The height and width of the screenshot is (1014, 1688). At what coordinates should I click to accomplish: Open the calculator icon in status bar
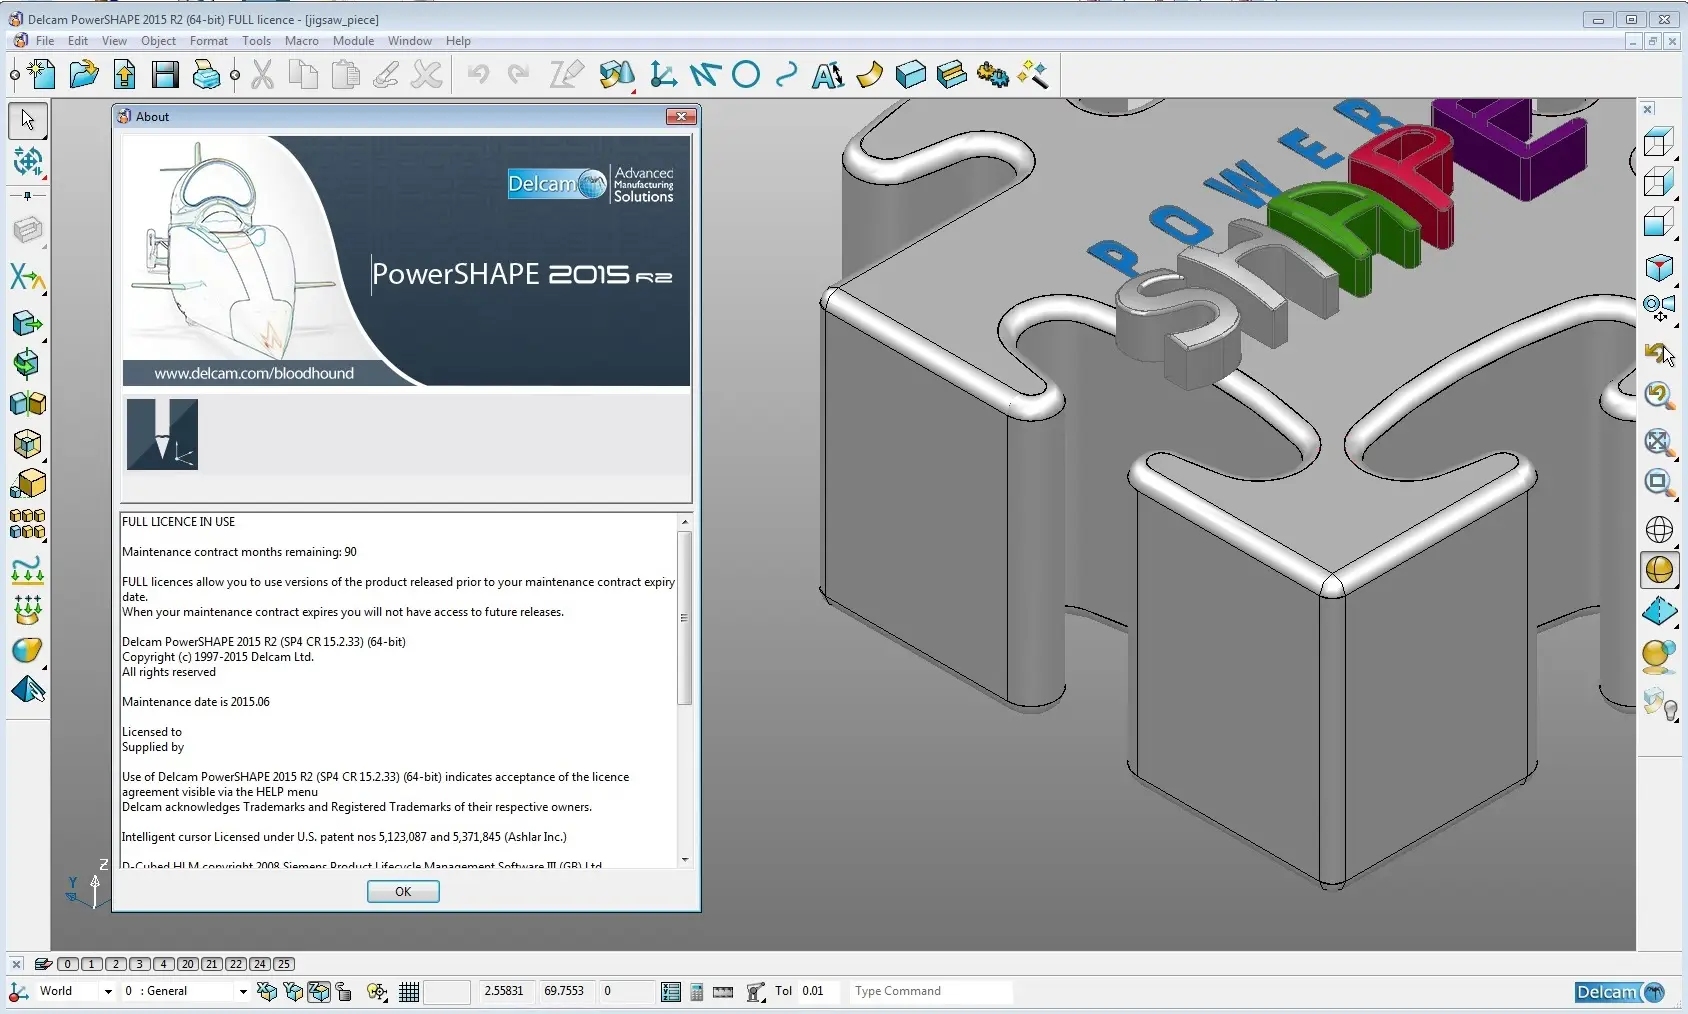pyautogui.click(x=697, y=991)
